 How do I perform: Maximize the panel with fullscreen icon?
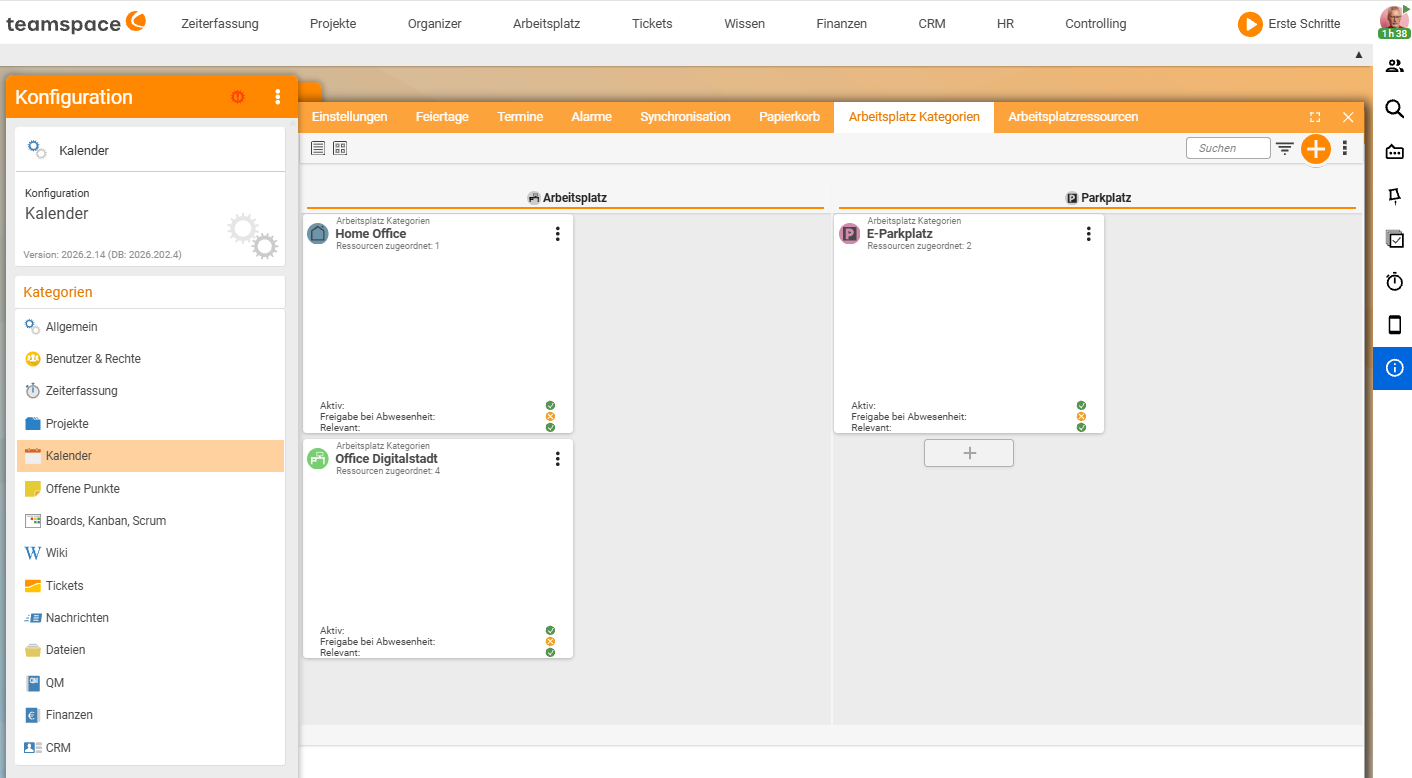tap(1315, 117)
